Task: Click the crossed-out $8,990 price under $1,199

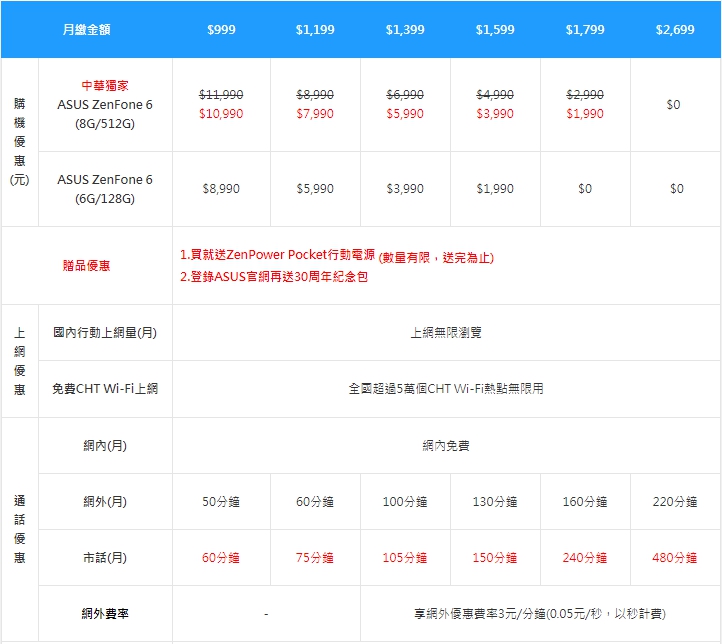Action: click(315, 95)
